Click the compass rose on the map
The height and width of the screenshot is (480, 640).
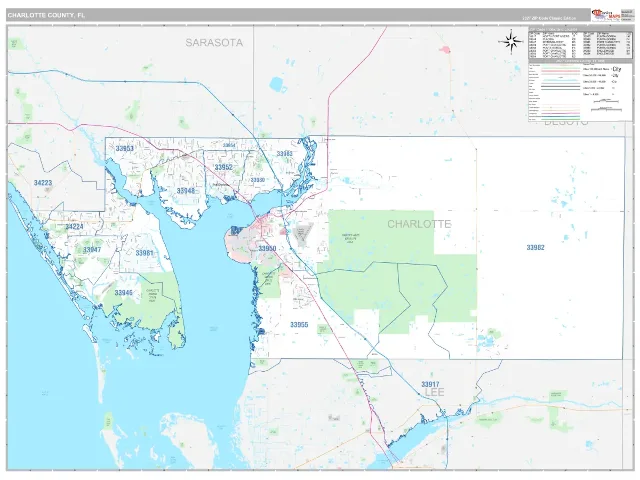511,41
